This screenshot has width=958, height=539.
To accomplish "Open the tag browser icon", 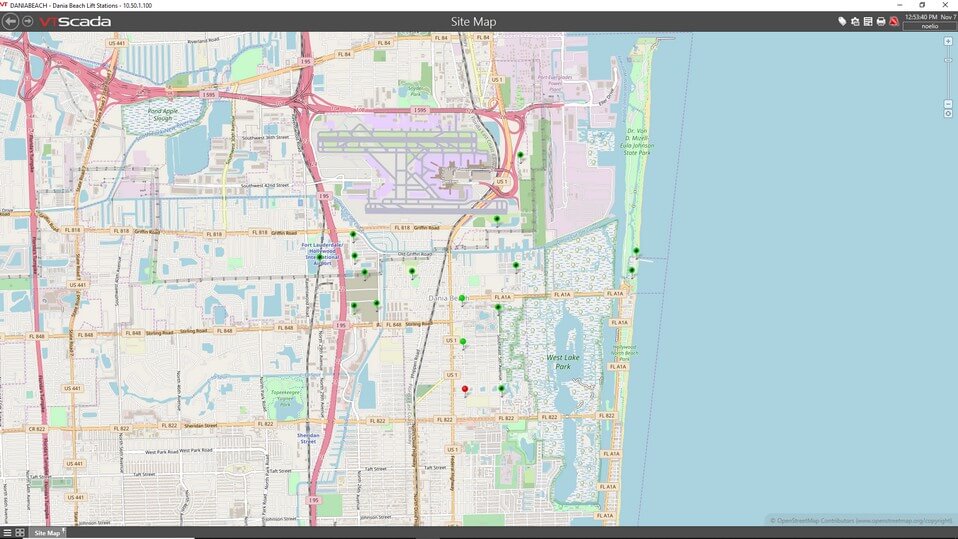I will click(x=842, y=21).
